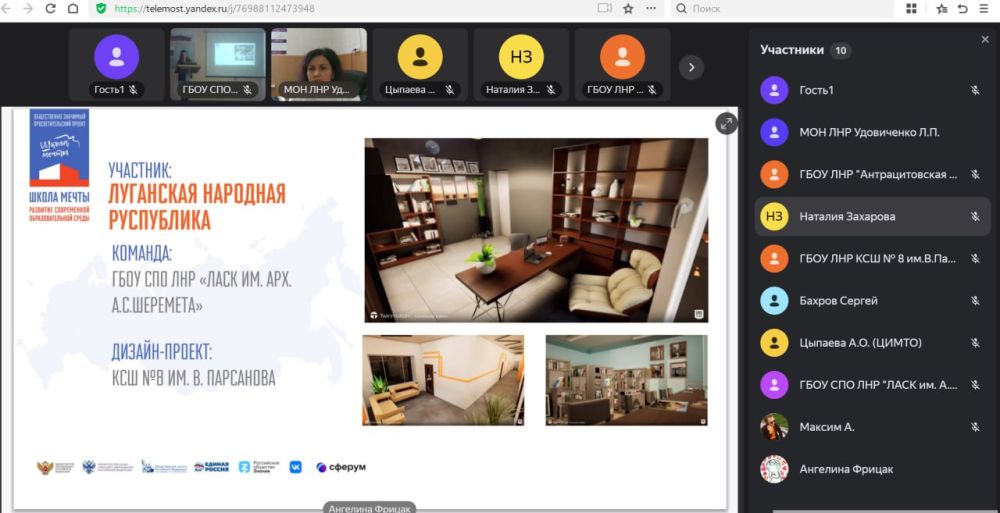
Task: Click the large office render image on slide
Action: [x=536, y=230]
